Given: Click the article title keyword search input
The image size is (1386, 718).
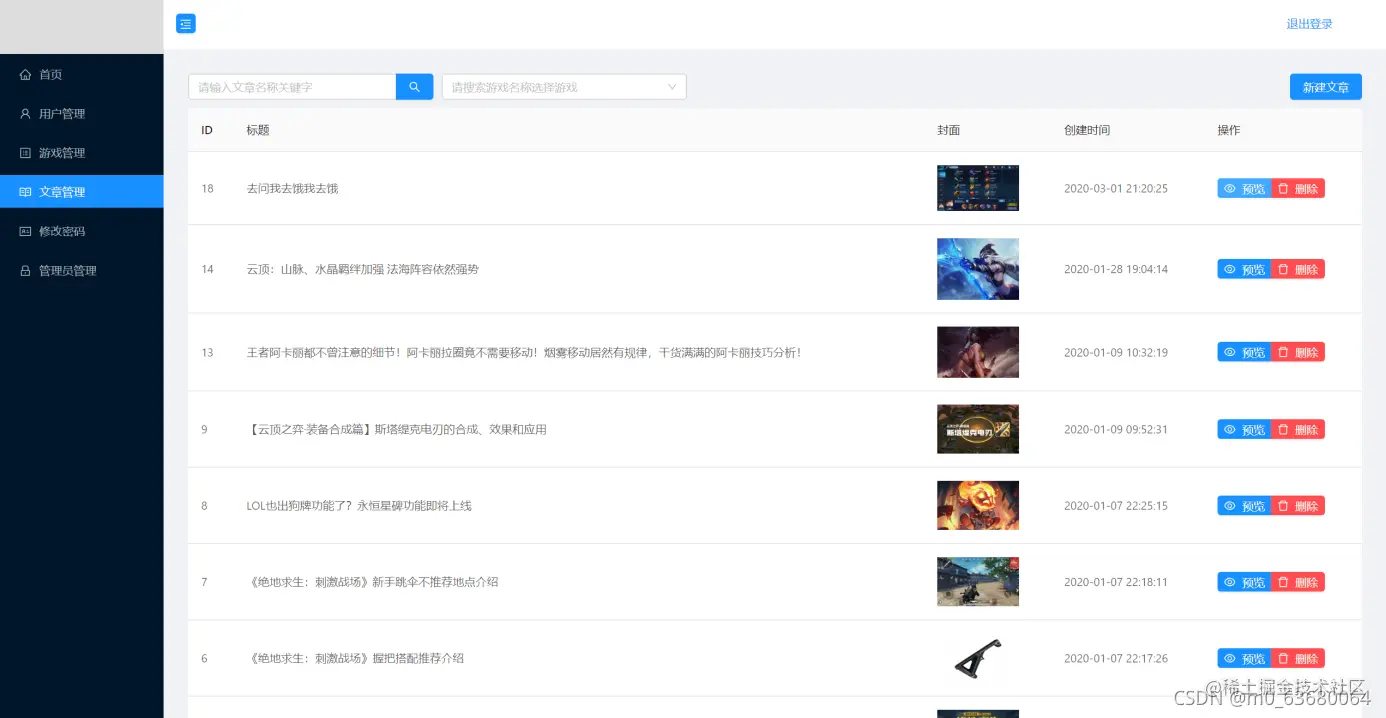Looking at the screenshot, I should click(290, 86).
